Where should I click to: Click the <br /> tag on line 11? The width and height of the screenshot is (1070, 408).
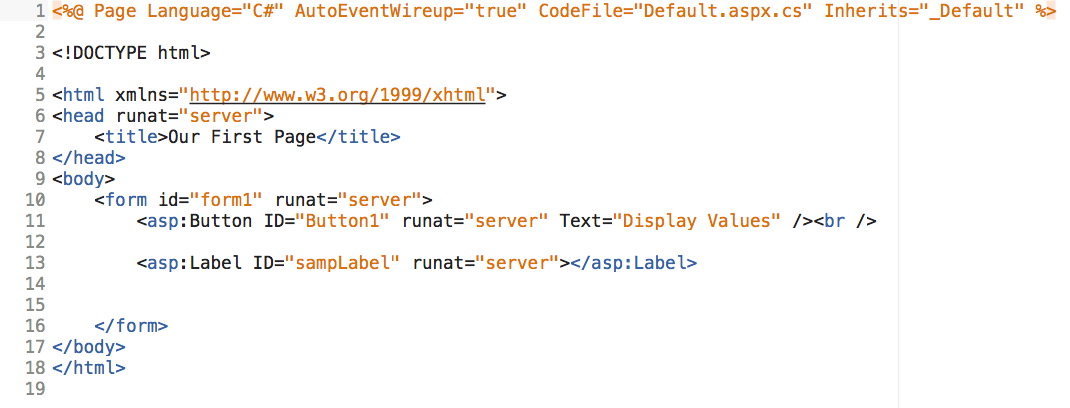844,220
